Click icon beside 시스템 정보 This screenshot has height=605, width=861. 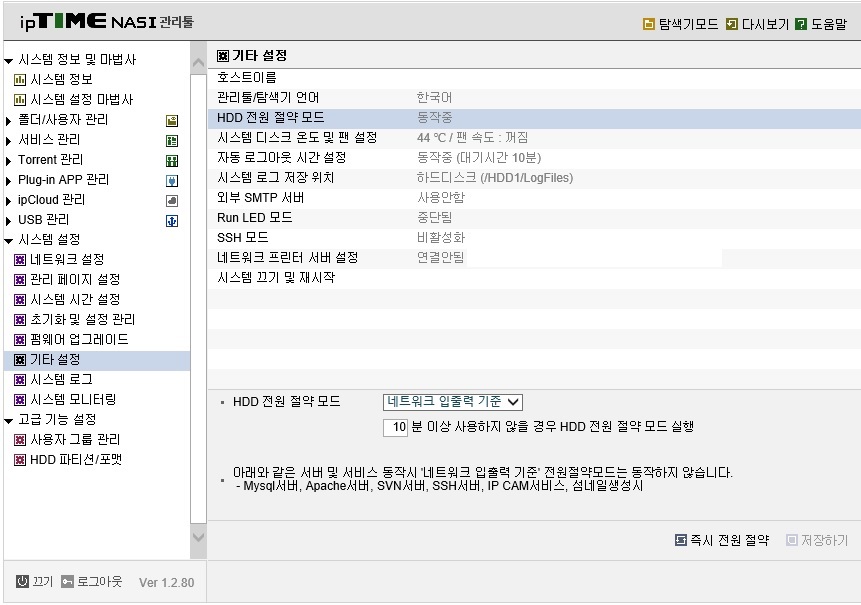tap(20, 80)
